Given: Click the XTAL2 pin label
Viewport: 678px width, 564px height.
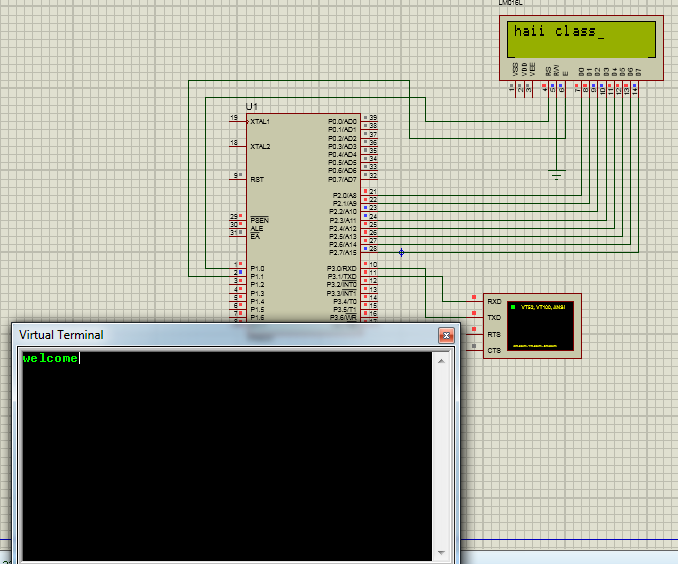Looking at the screenshot, I should pos(260,147).
